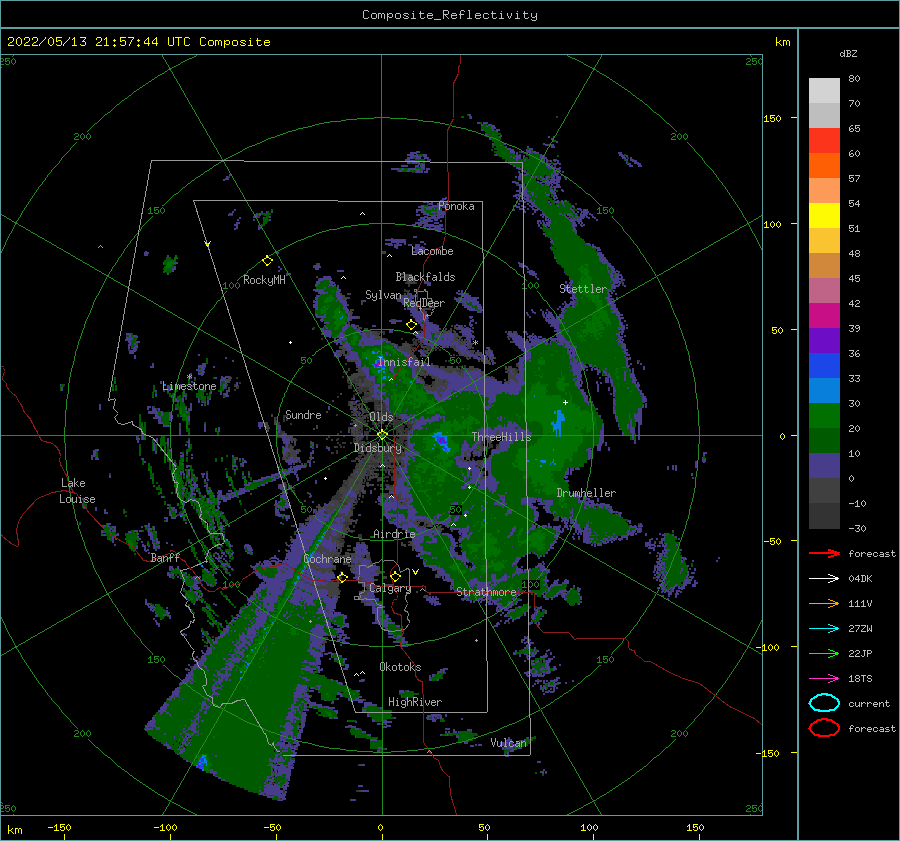Click the Sylvan label
Image resolution: width=900 pixels, height=841 pixels.
point(383,295)
